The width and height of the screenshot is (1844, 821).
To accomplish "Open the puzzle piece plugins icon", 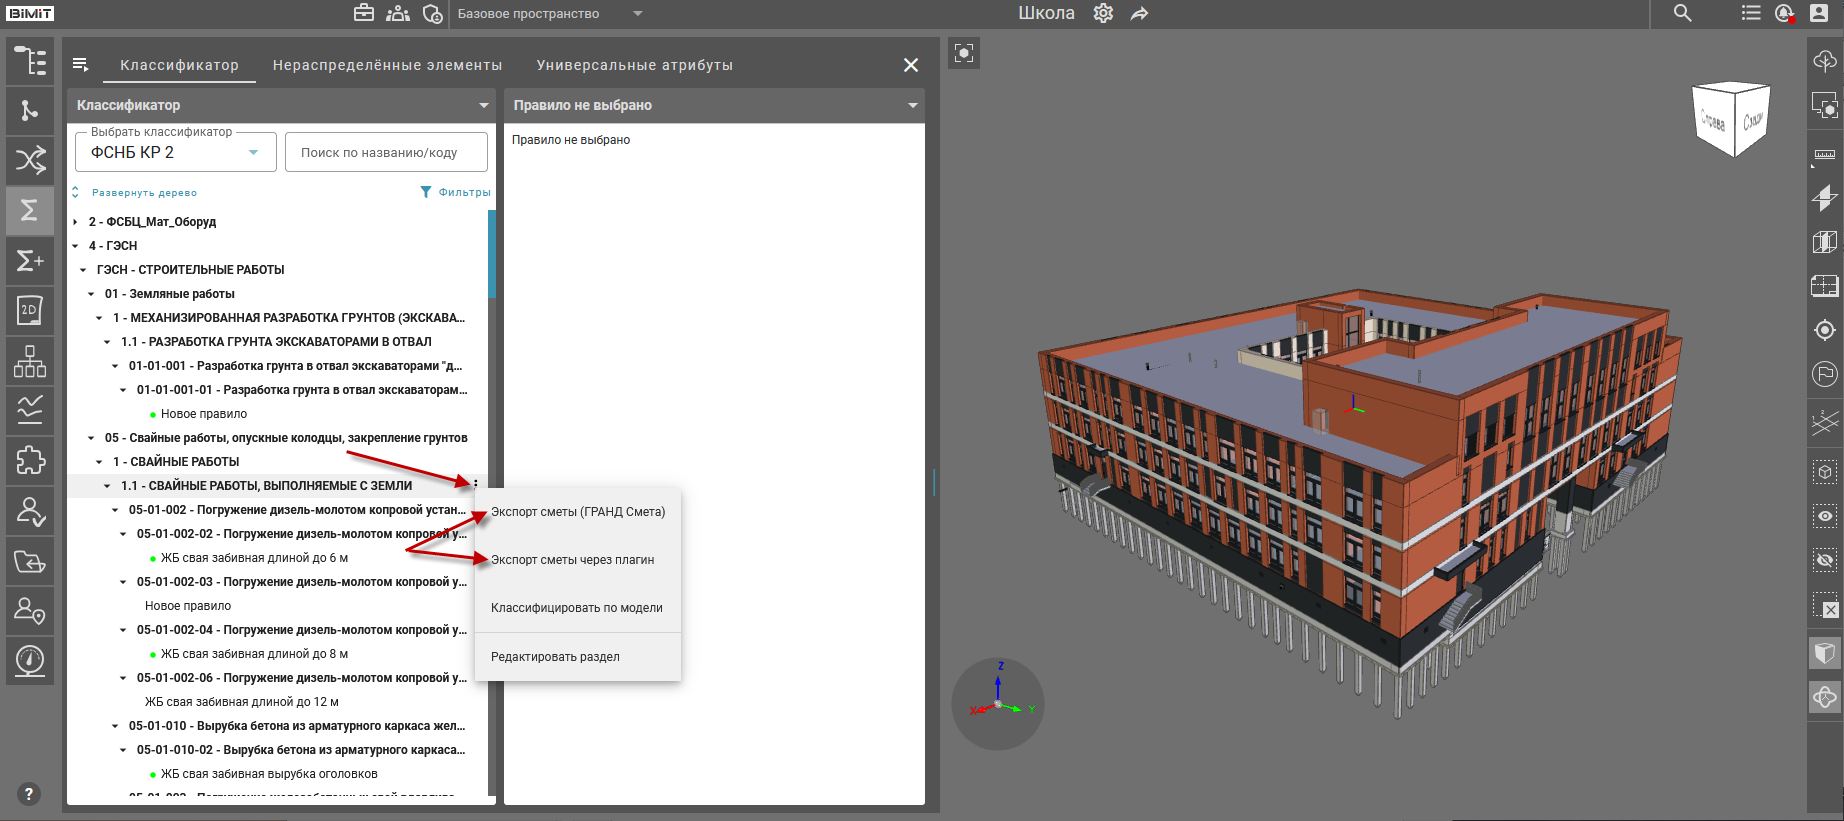I will click(x=30, y=460).
